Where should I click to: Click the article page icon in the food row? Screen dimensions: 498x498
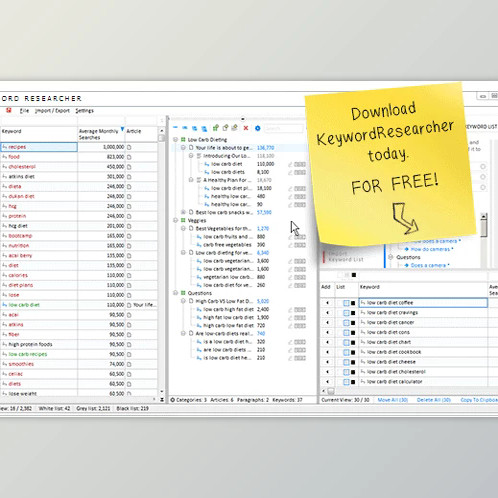(129, 157)
